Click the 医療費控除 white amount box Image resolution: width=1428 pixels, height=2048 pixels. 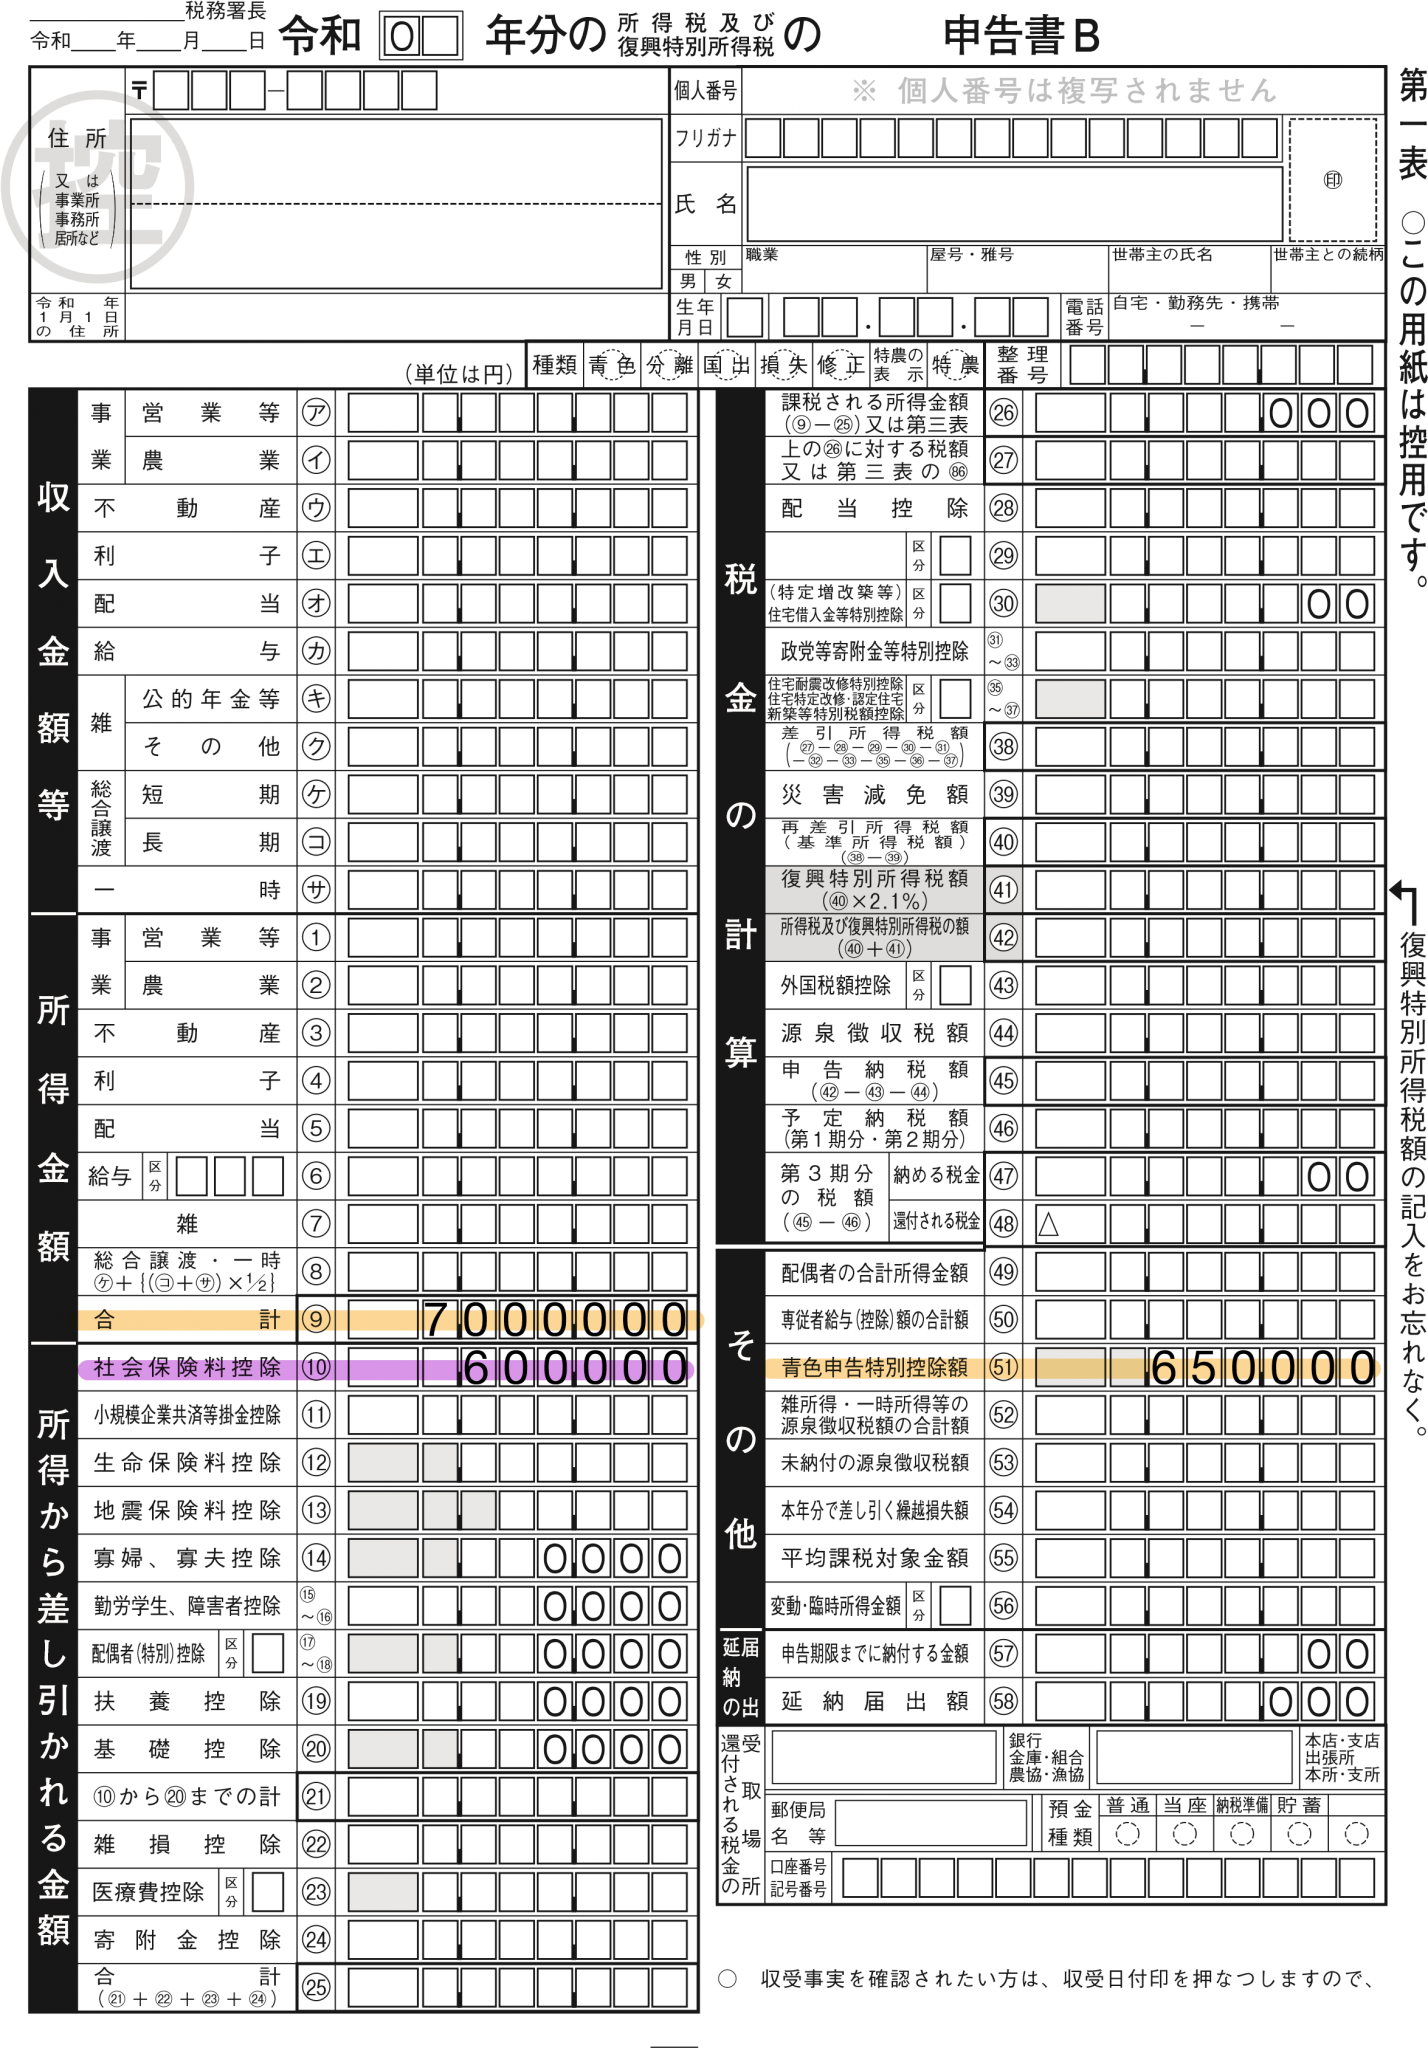tap(383, 1892)
